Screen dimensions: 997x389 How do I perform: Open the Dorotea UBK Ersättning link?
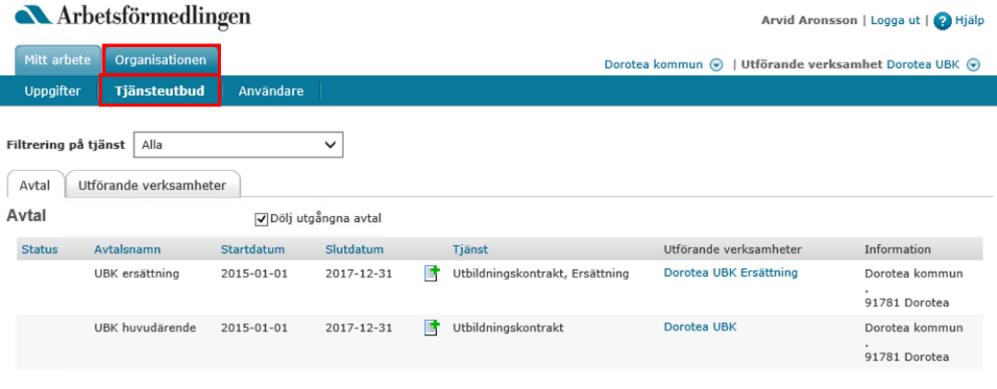[731, 273]
